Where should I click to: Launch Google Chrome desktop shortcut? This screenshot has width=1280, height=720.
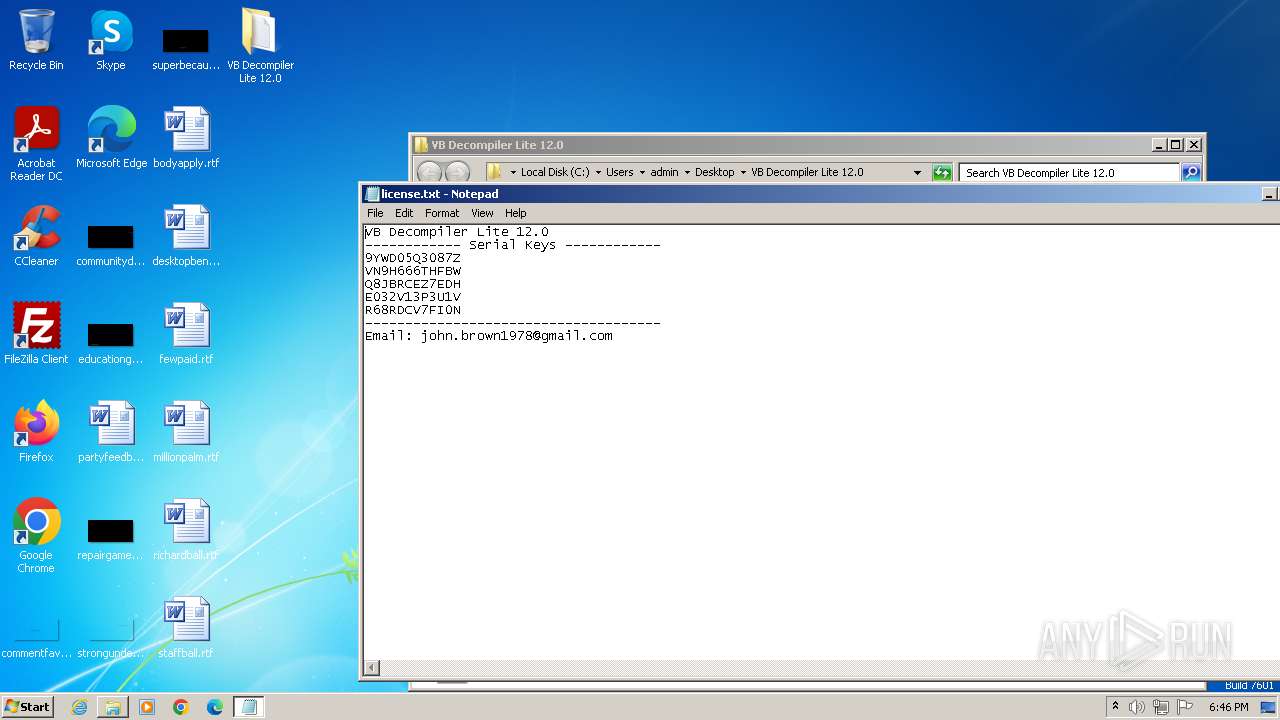pos(36,536)
